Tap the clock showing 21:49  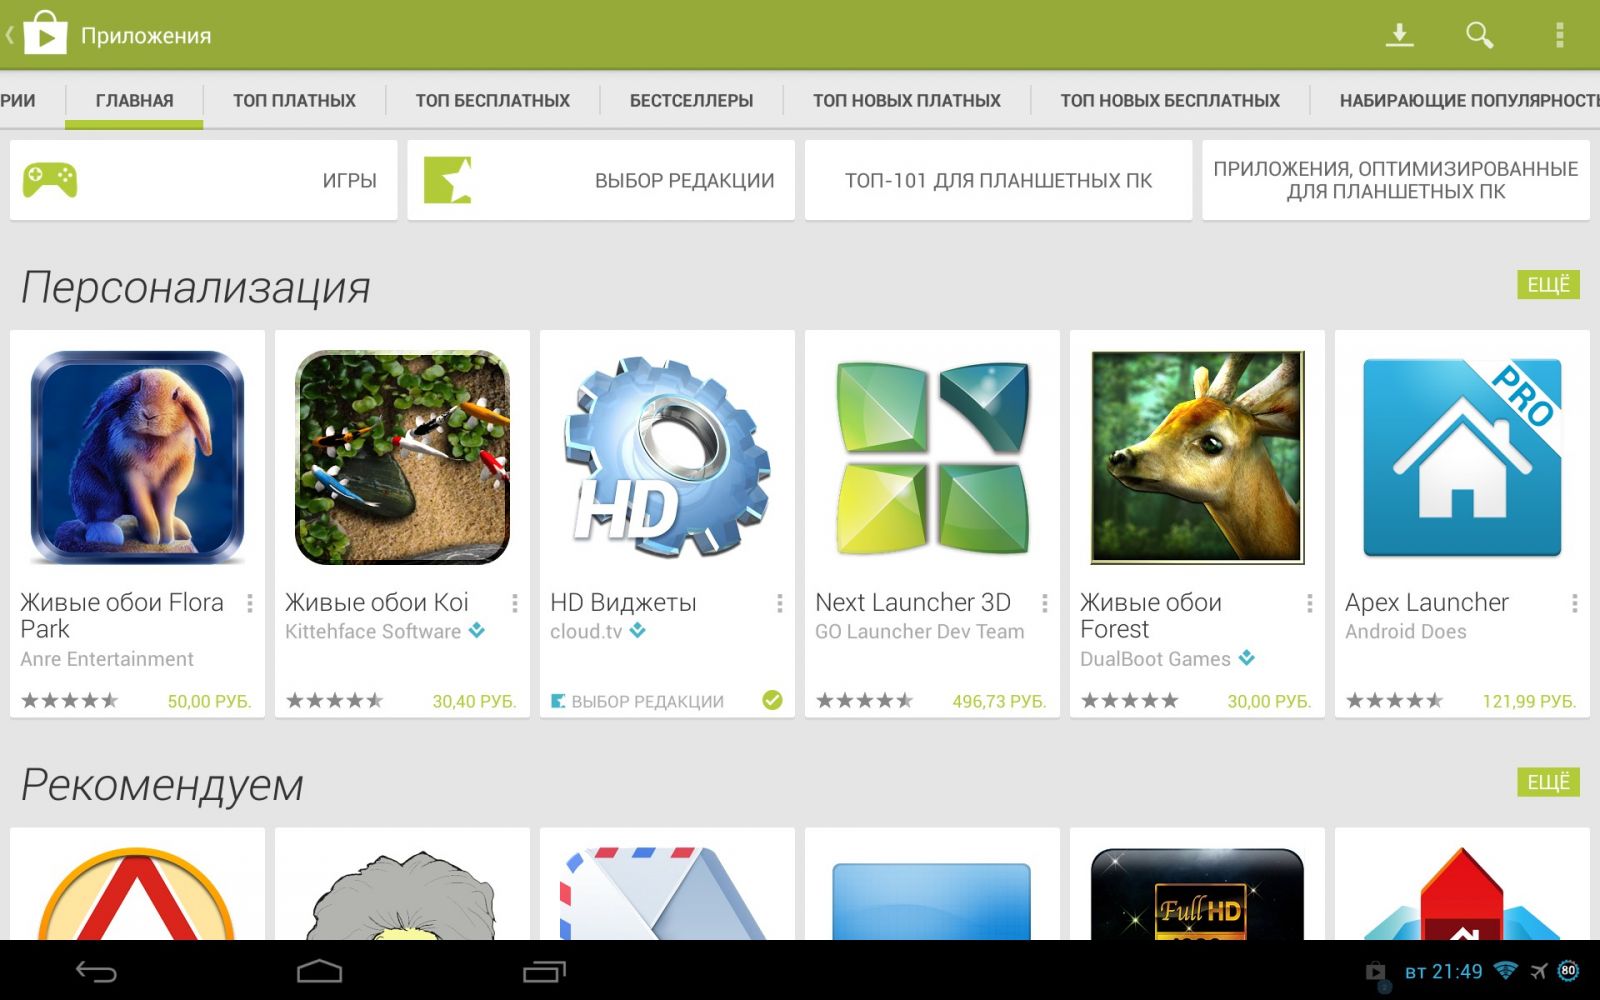tap(1458, 971)
